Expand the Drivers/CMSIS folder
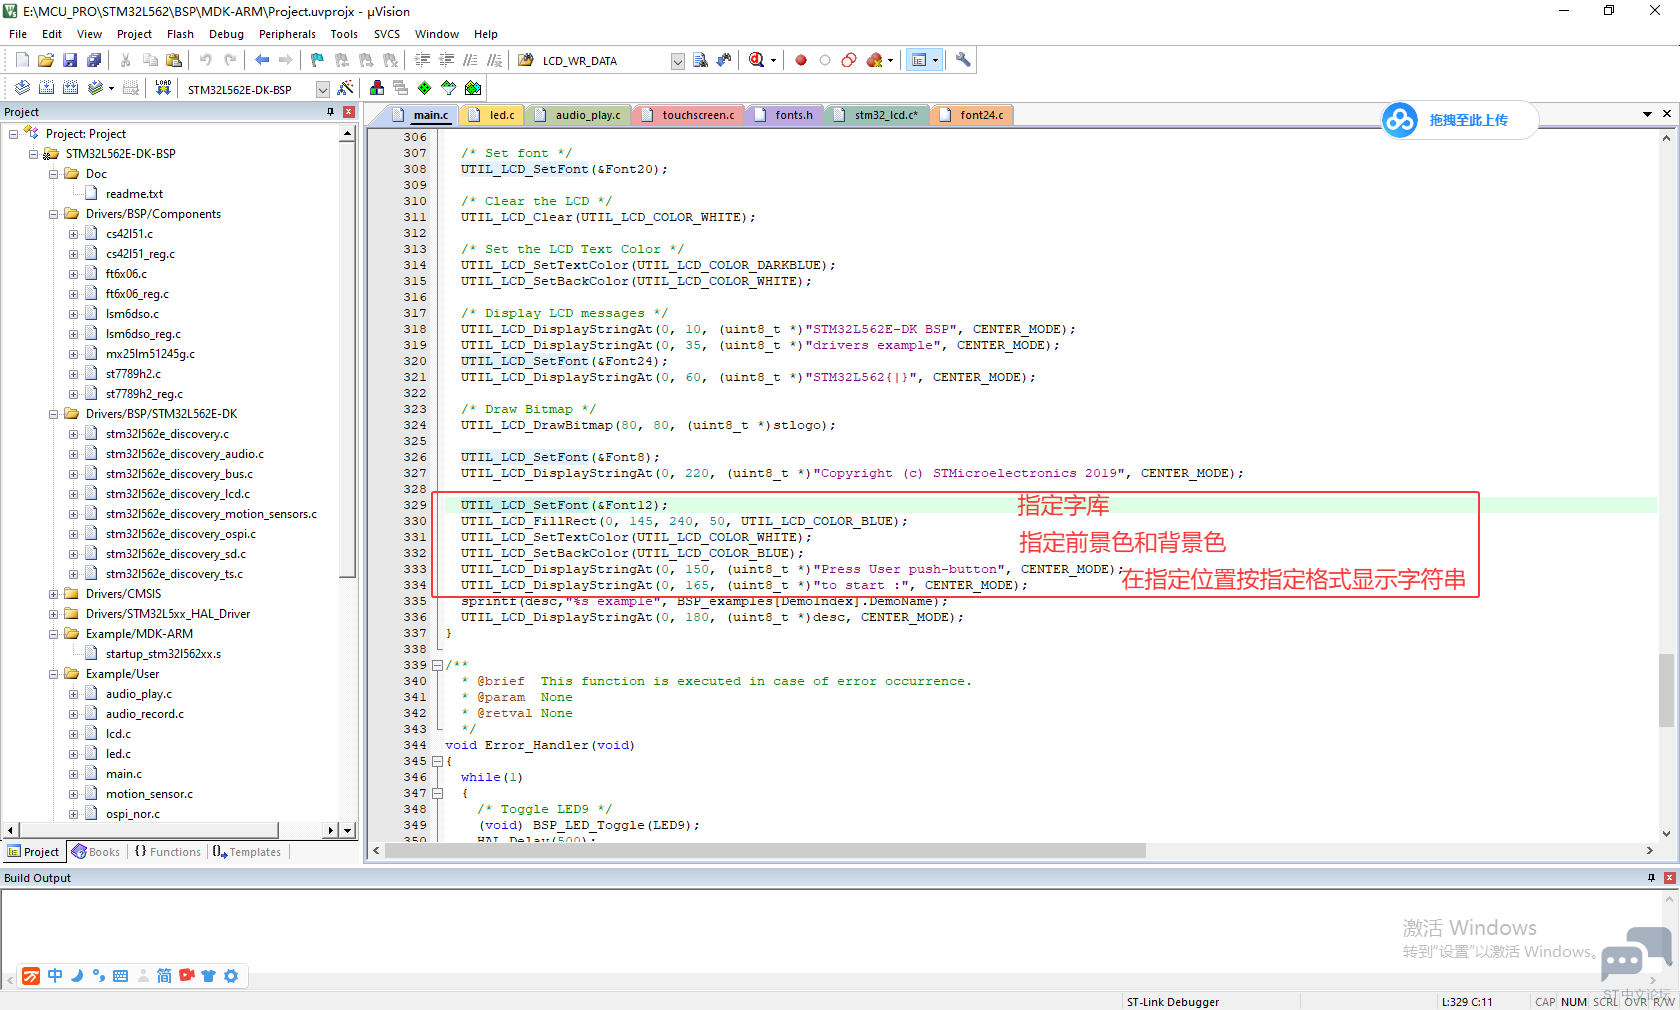This screenshot has height=1010, width=1680. [x=54, y=594]
